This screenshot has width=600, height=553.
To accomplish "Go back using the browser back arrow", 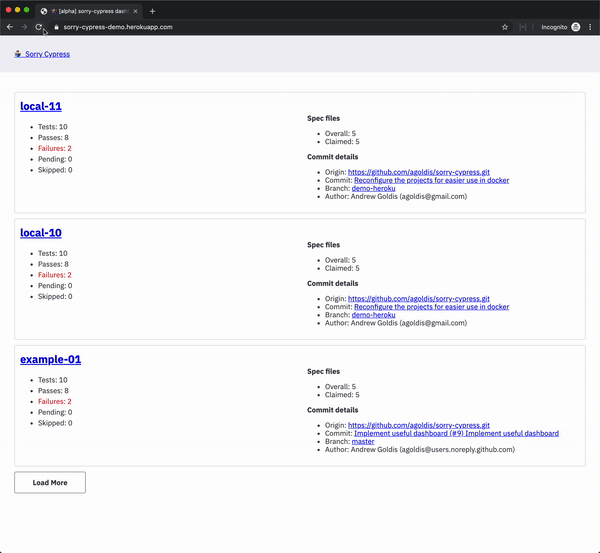I will click(x=10, y=27).
